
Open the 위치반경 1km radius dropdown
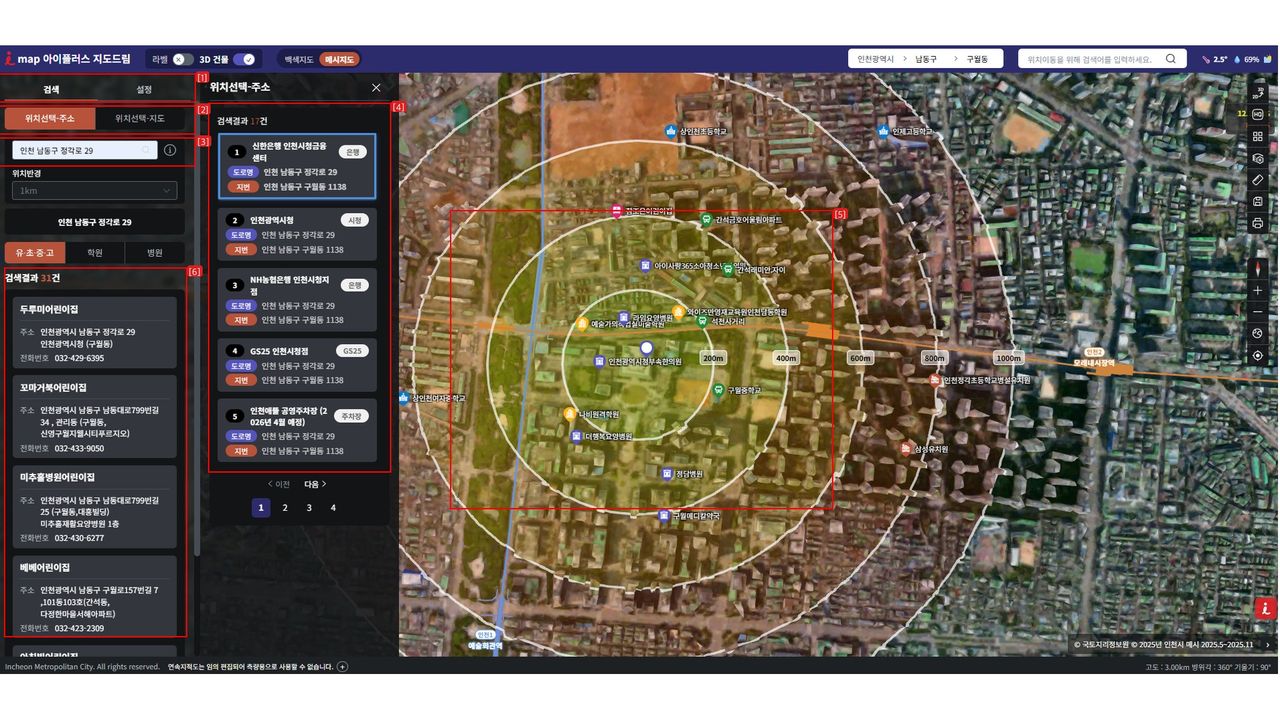tap(94, 191)
